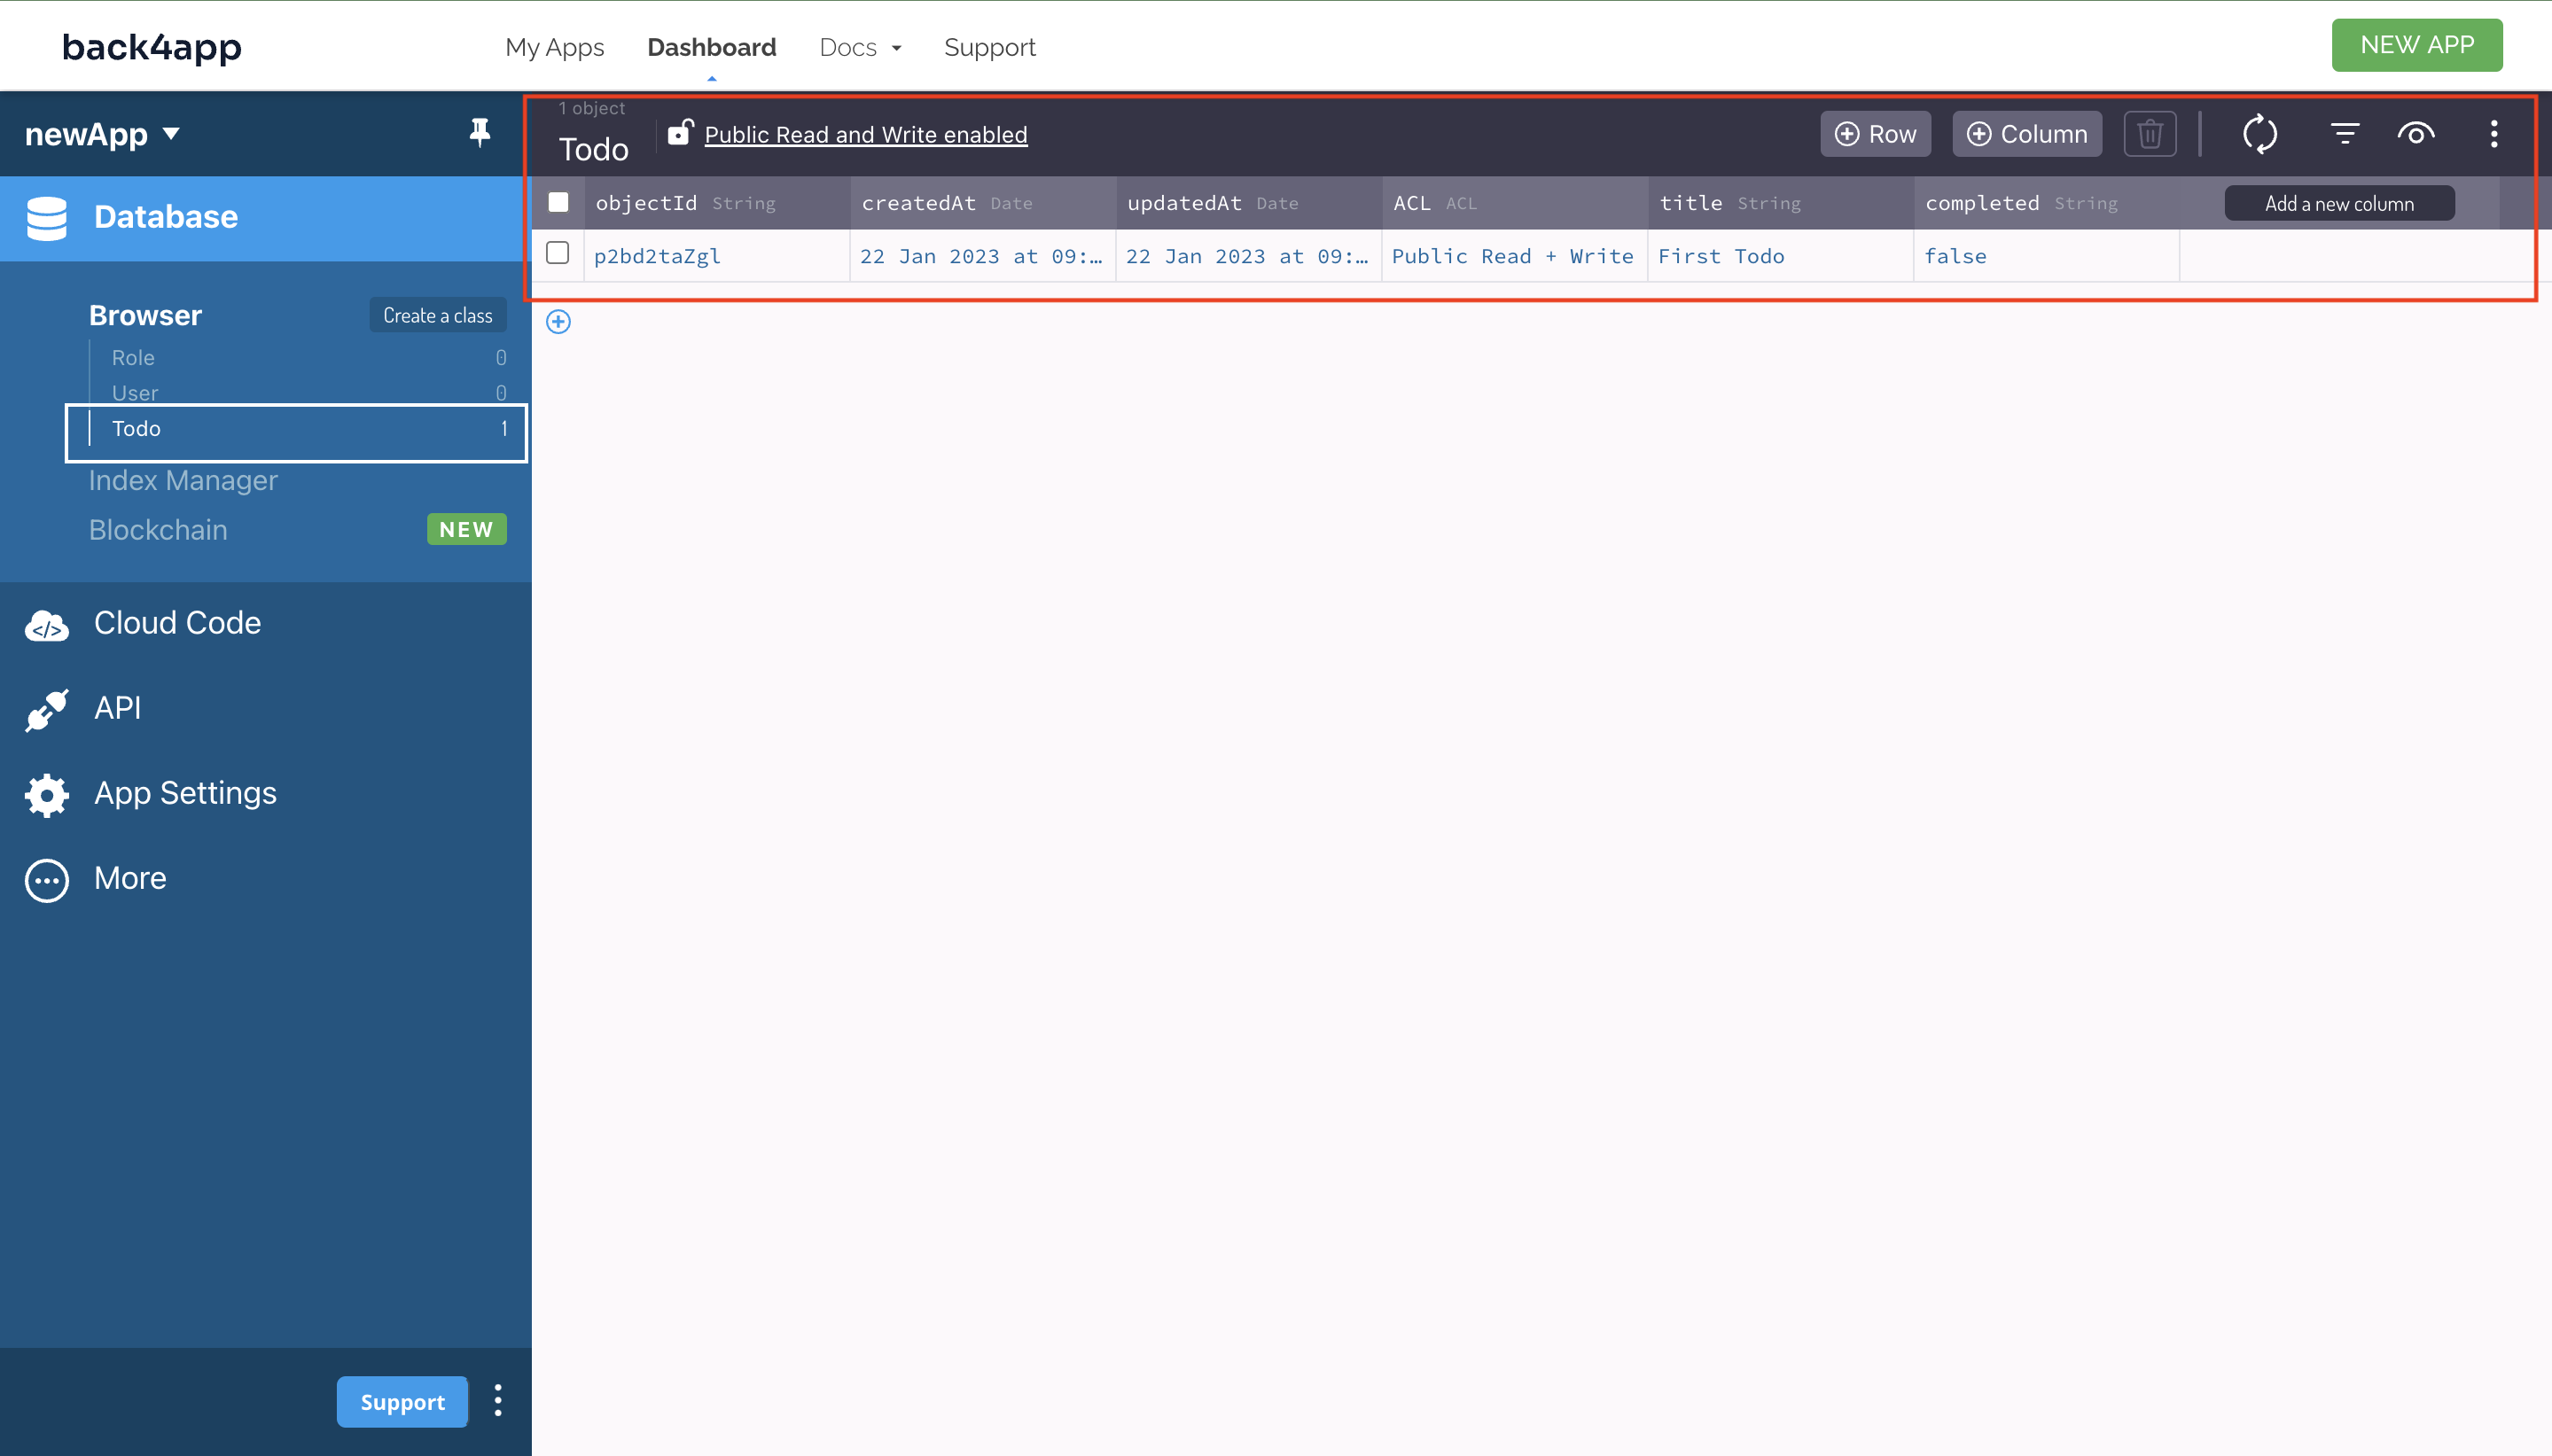Image resolution: width=2552 pixels, height=1456 pixels.
Task: Open Cloud Code from the sidebar
Action: coord(177,622)
